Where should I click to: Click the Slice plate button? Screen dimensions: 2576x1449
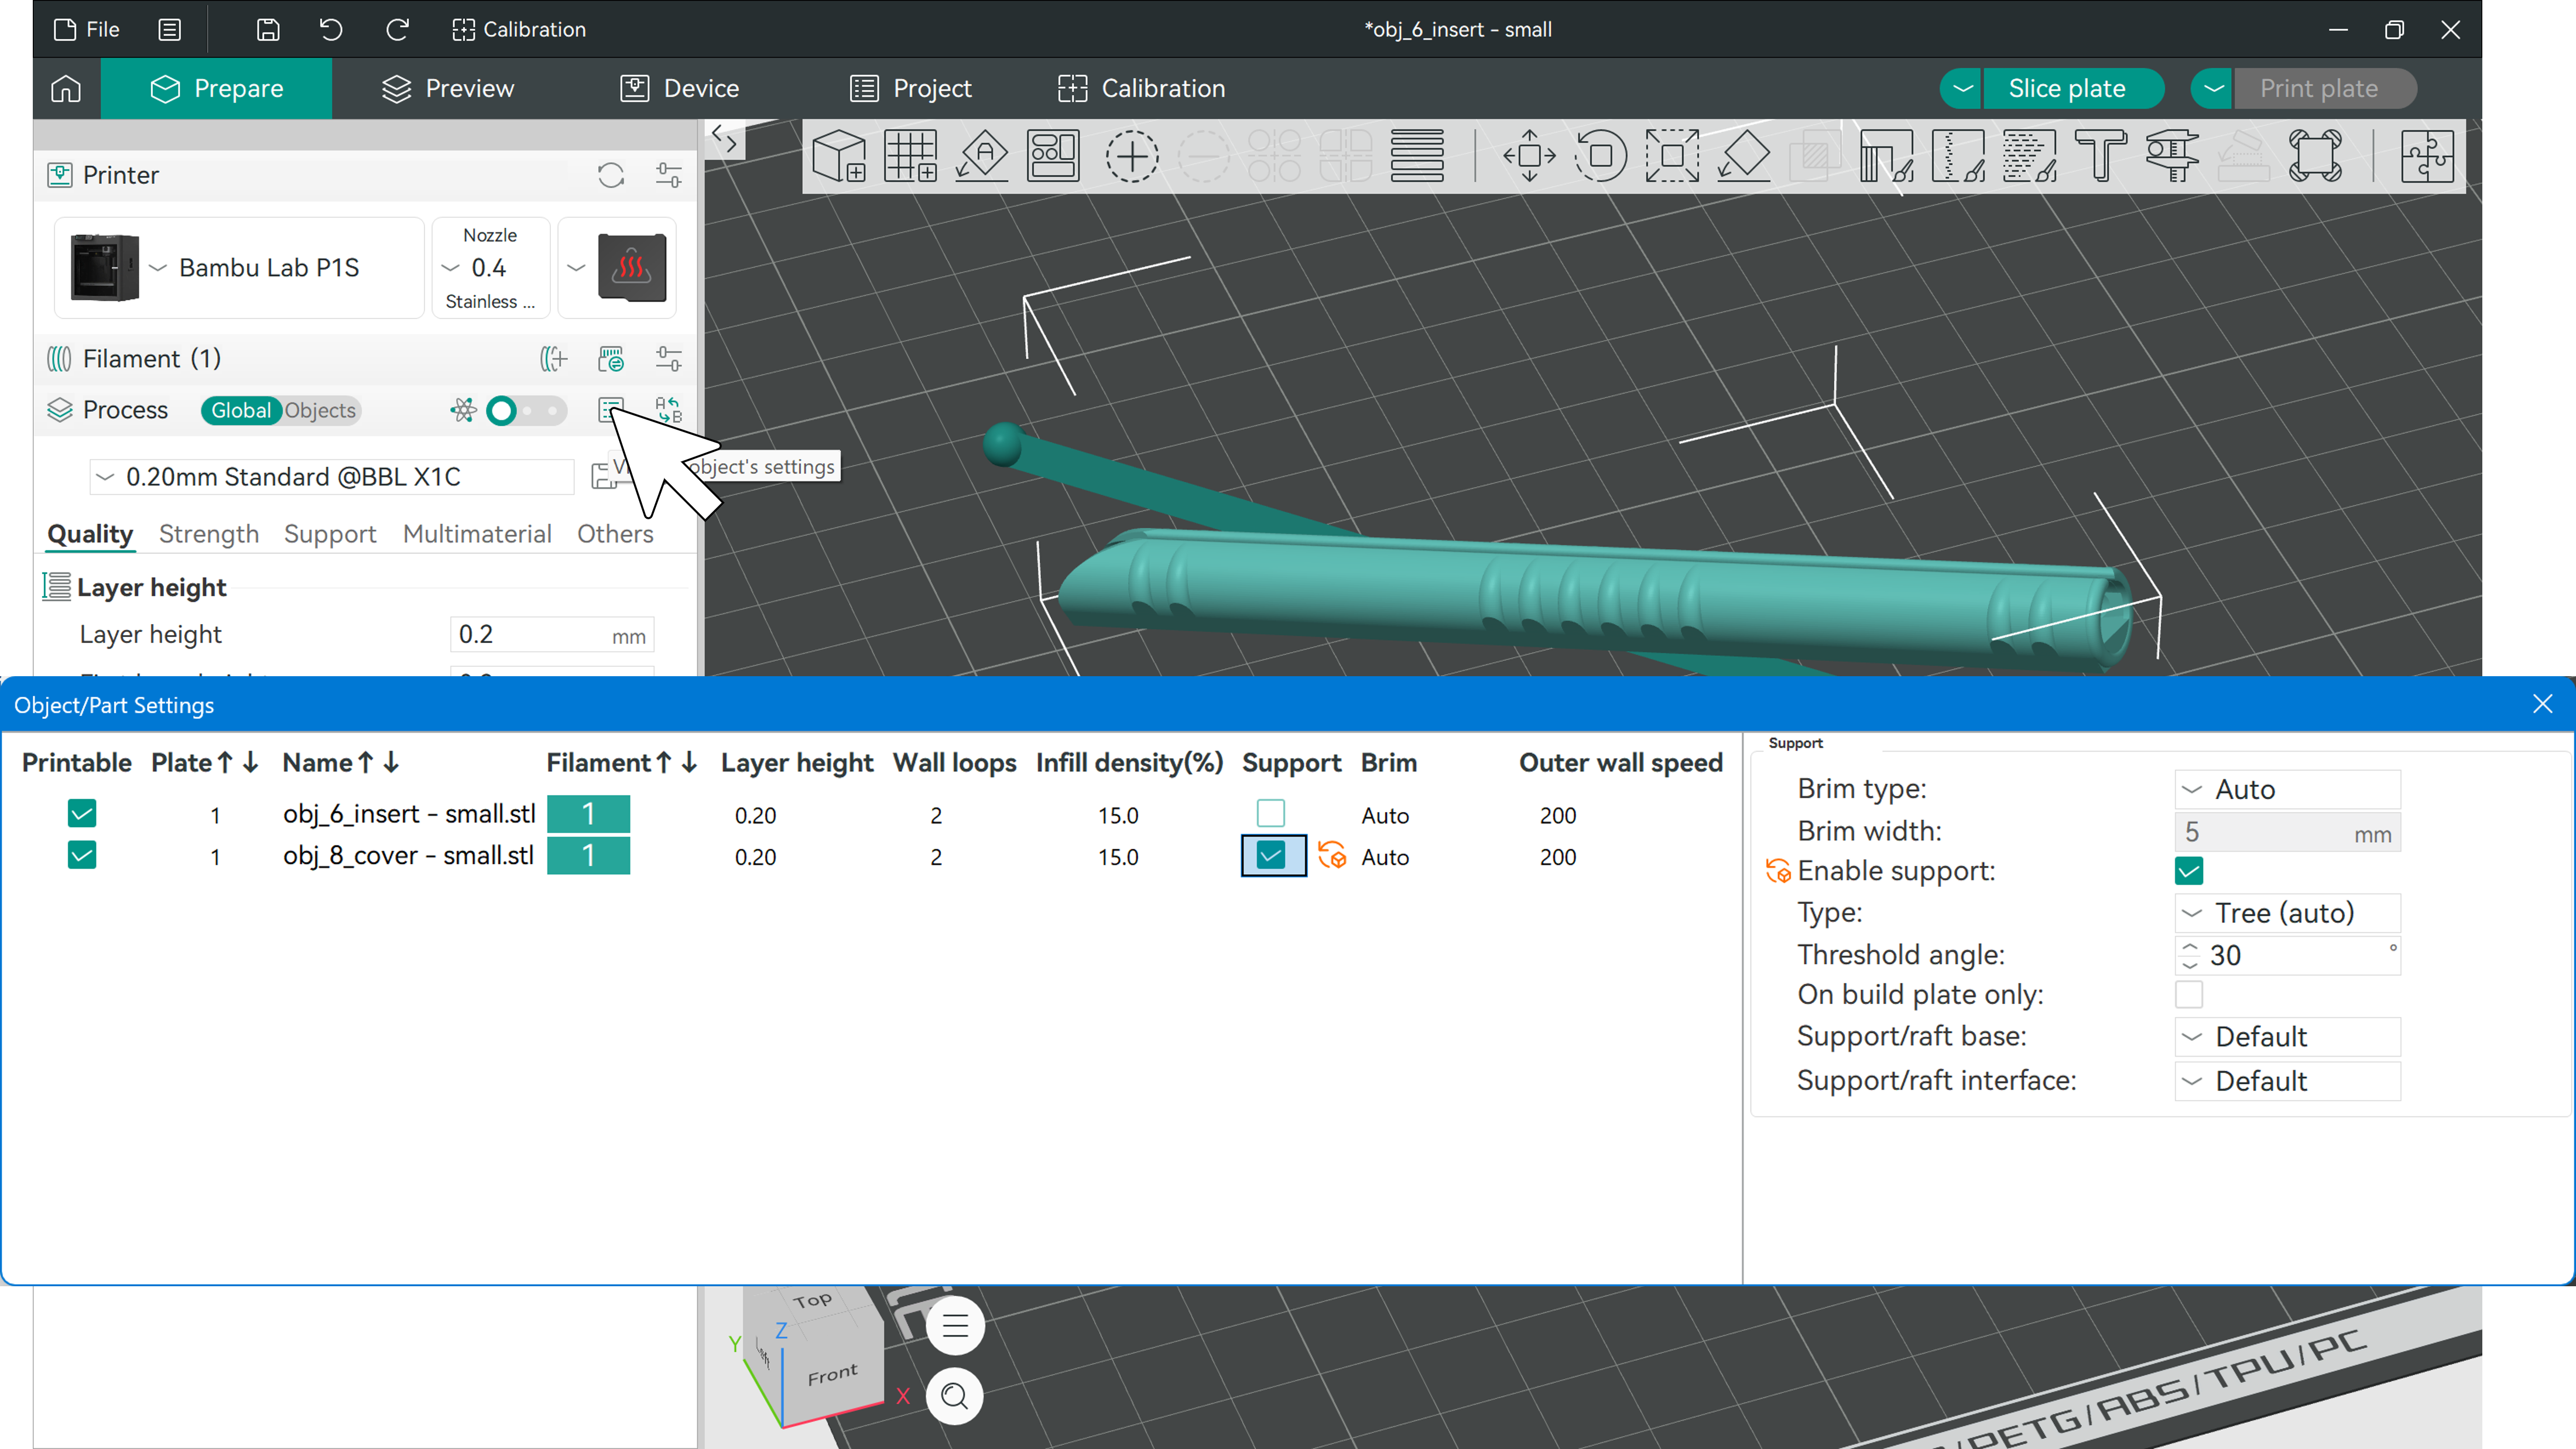coord(2072,88)
